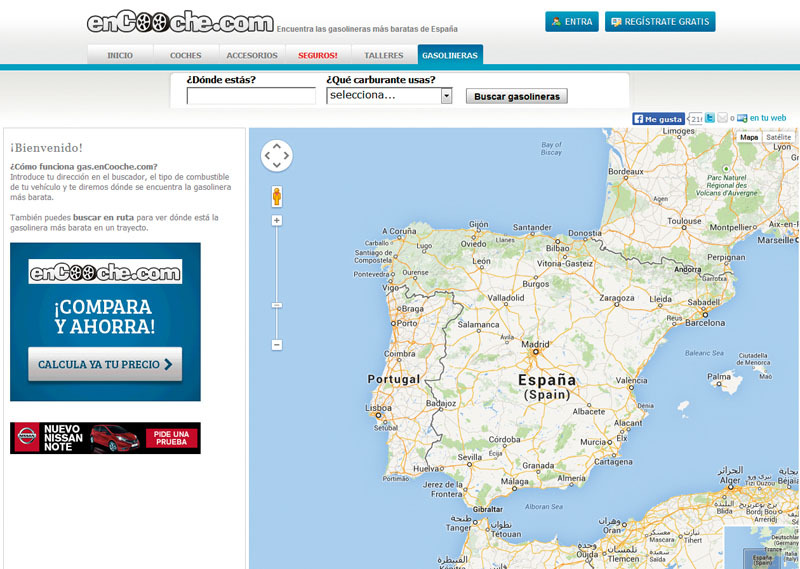Click the Facebook 'Me gusta' button
Screen dimensions: 800x569
click(x=658, y=119)
